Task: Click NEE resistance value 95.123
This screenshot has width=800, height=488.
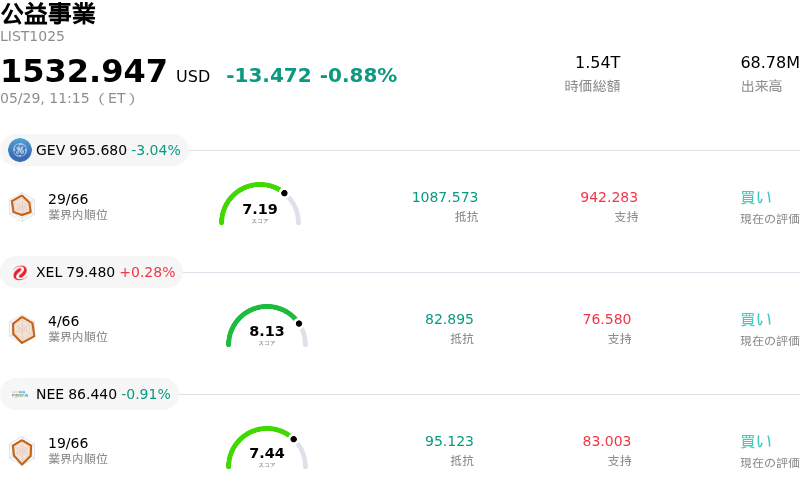Action: coord(449,441)
